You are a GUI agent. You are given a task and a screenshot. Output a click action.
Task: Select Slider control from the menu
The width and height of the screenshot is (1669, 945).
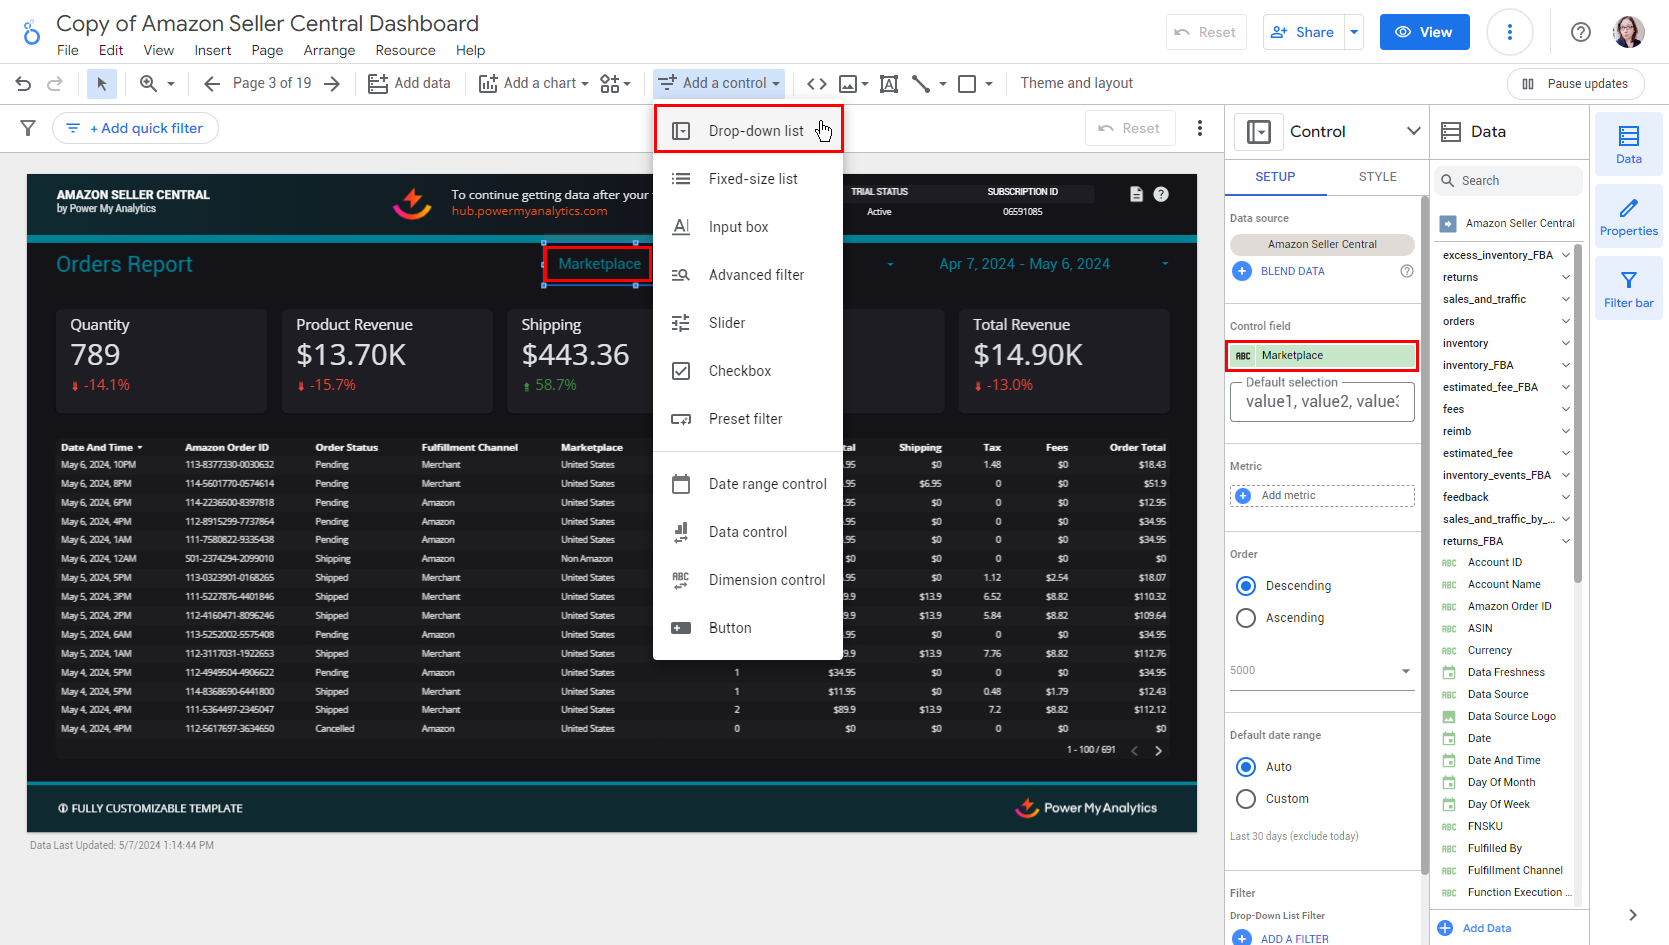pyautogui.click(x=727, y=323)
